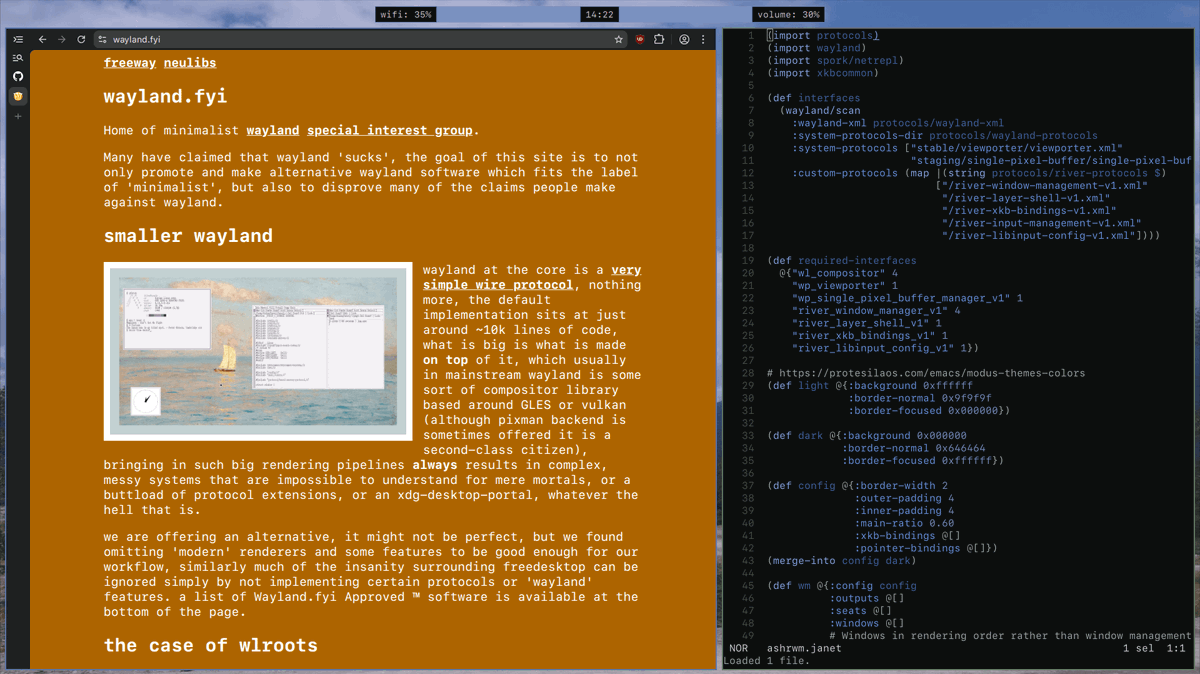
Task: Open the GitHub pinned tab in sidebar
Action: coord(17,76)
